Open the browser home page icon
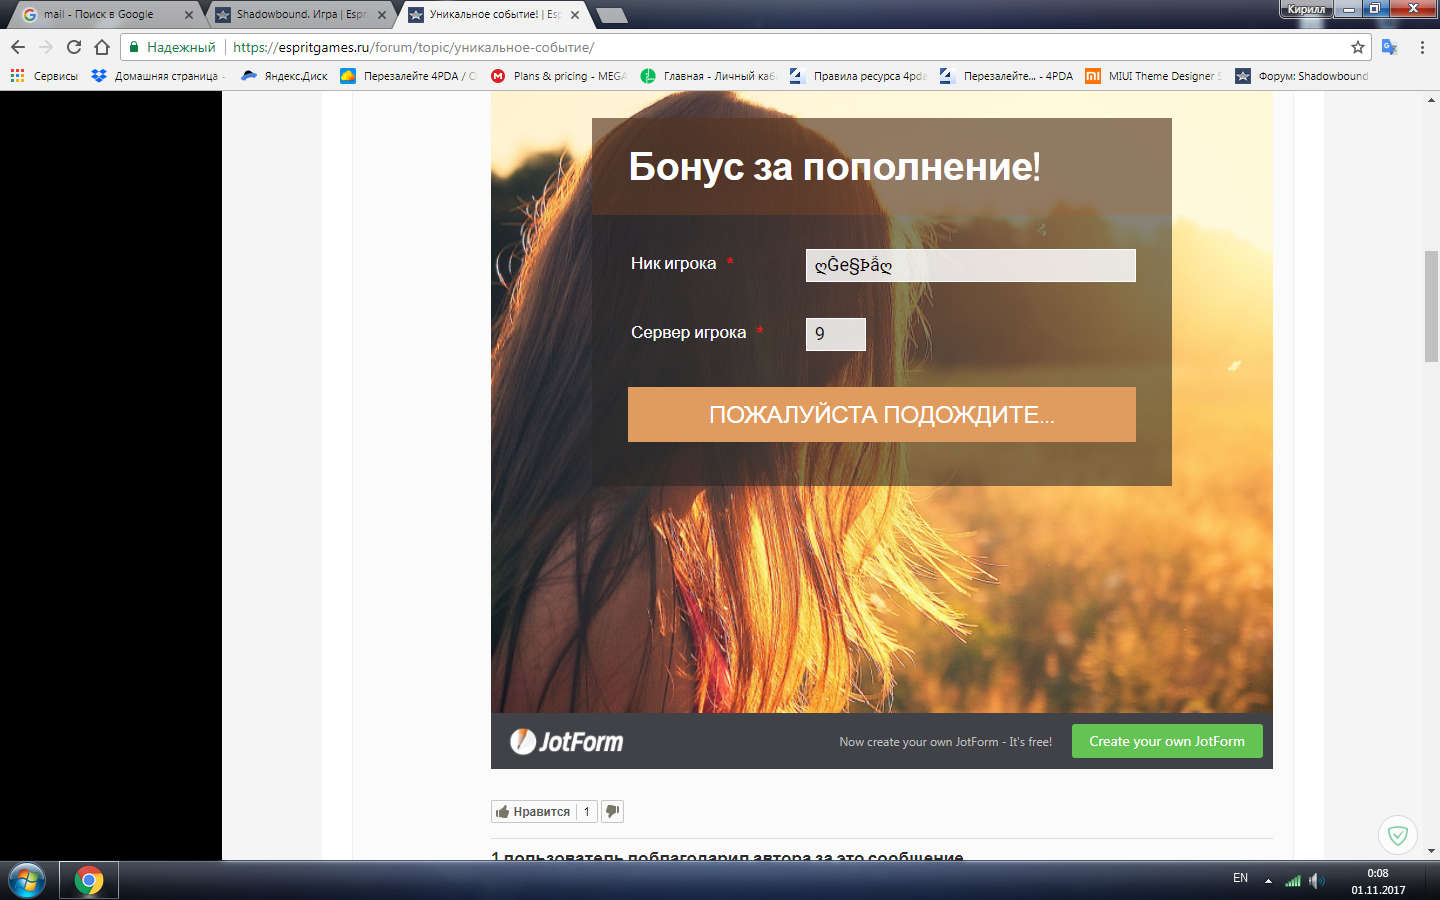Viewport: 1440px width, 900px height. pos(102,47)
